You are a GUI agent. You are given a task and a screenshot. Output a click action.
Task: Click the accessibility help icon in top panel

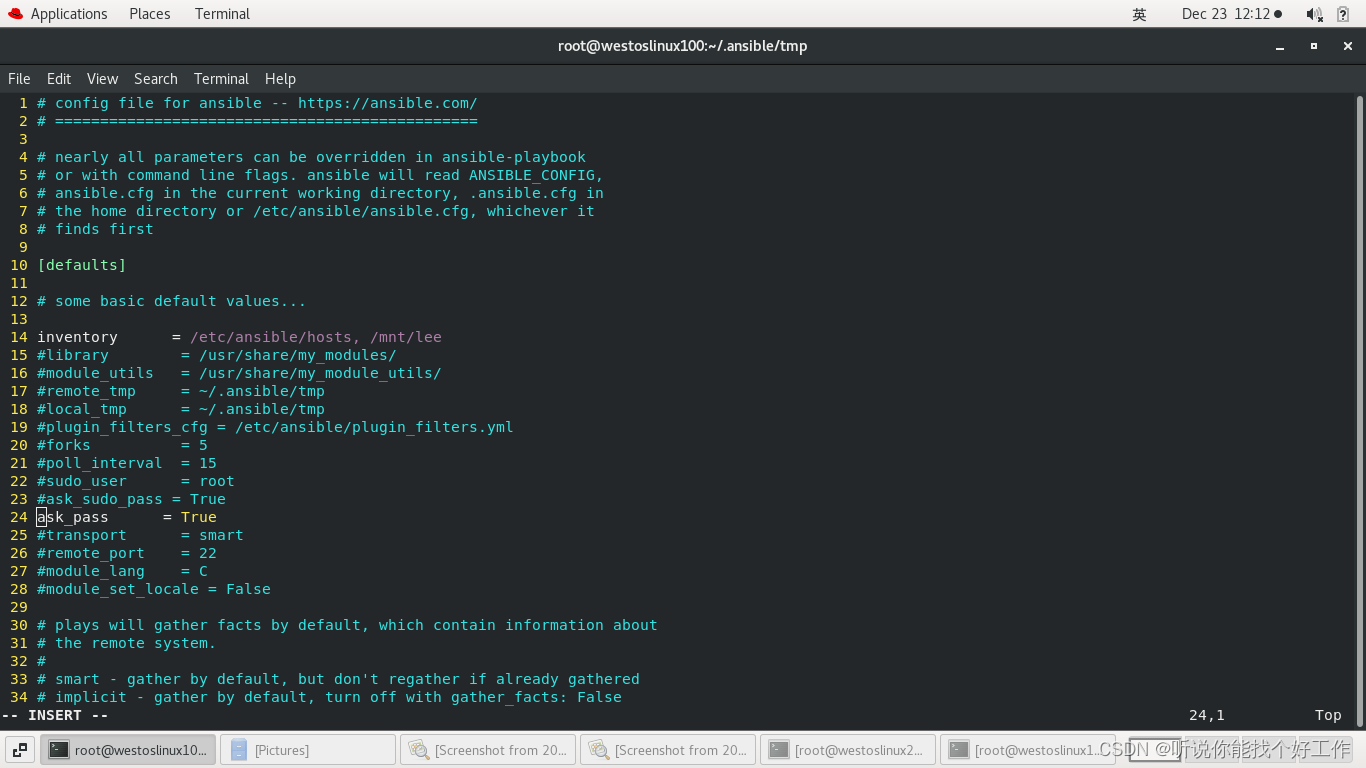click(x=1343, y=14)
